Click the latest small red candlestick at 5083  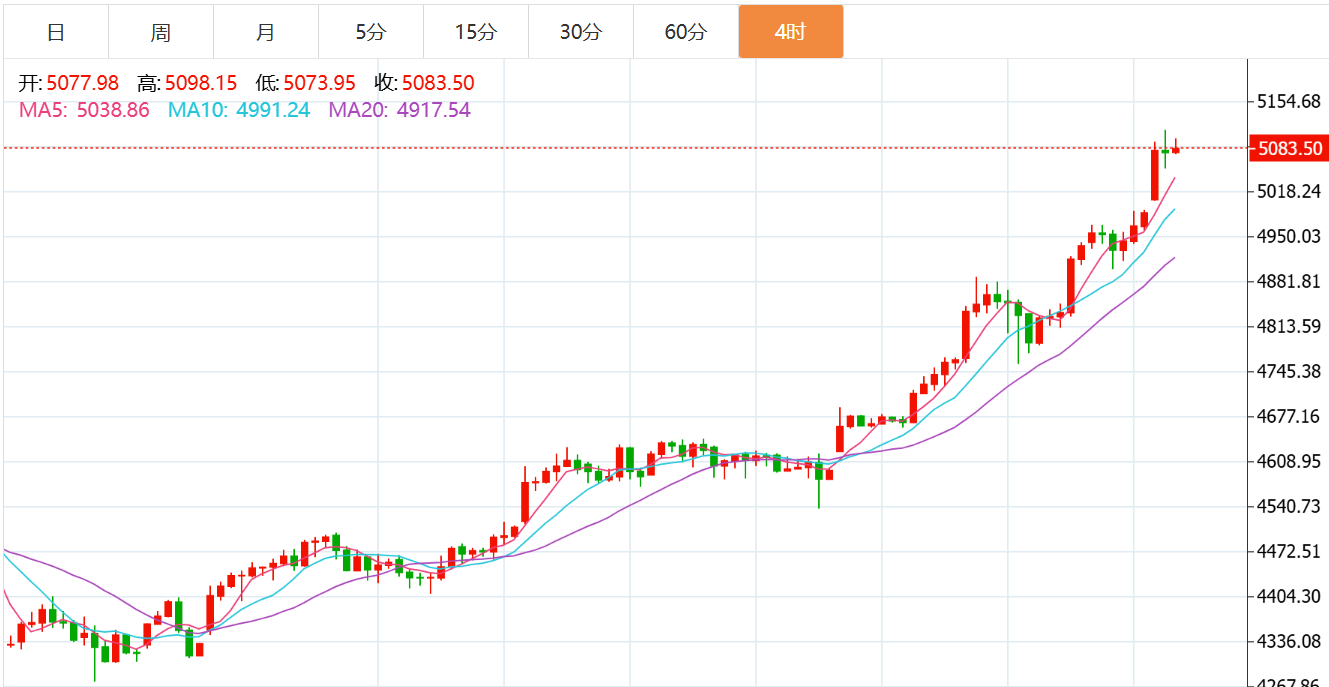coord(1176,149)
